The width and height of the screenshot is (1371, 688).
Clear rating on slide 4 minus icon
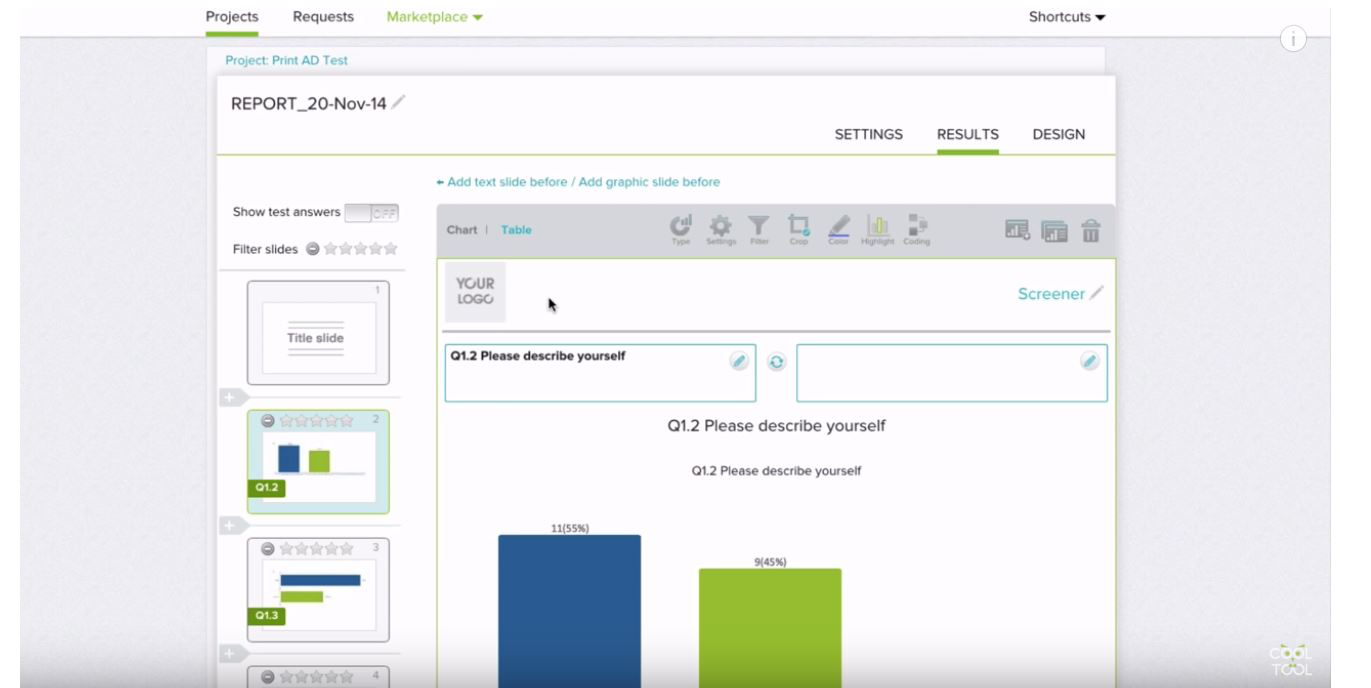click(x=268, y=677)
